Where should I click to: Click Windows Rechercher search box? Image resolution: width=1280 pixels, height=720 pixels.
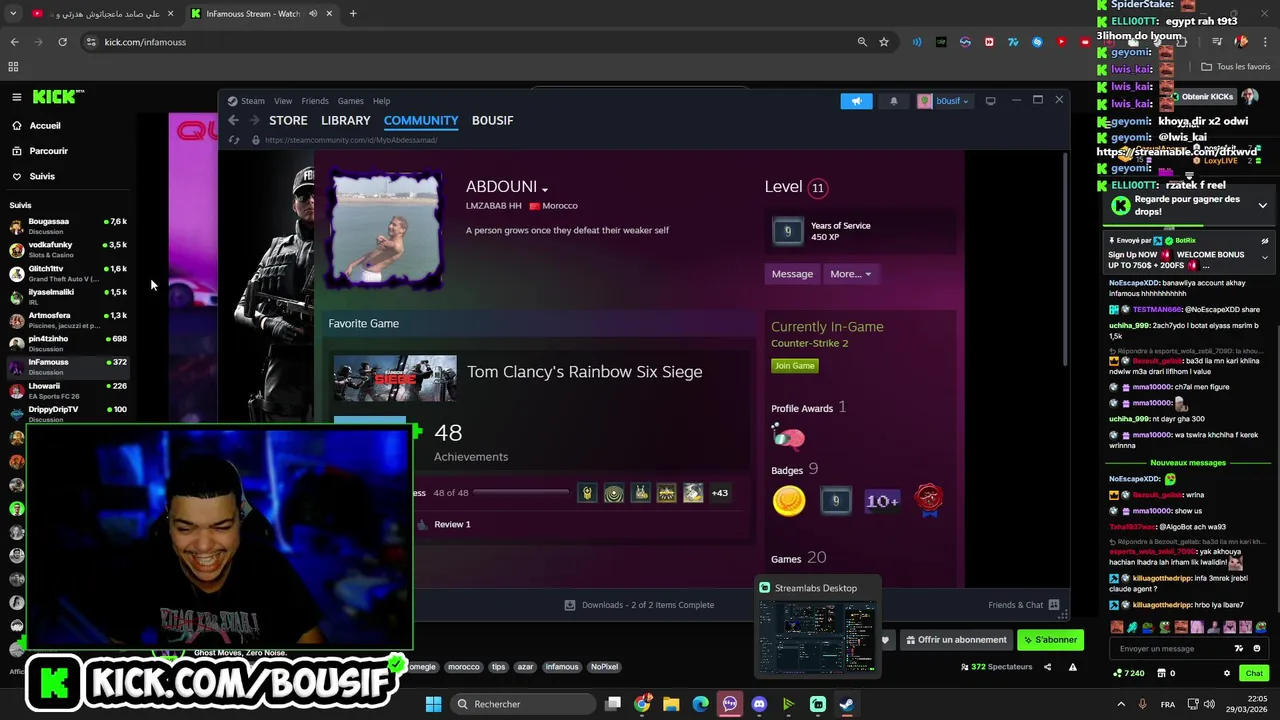(x=525, y=704)
